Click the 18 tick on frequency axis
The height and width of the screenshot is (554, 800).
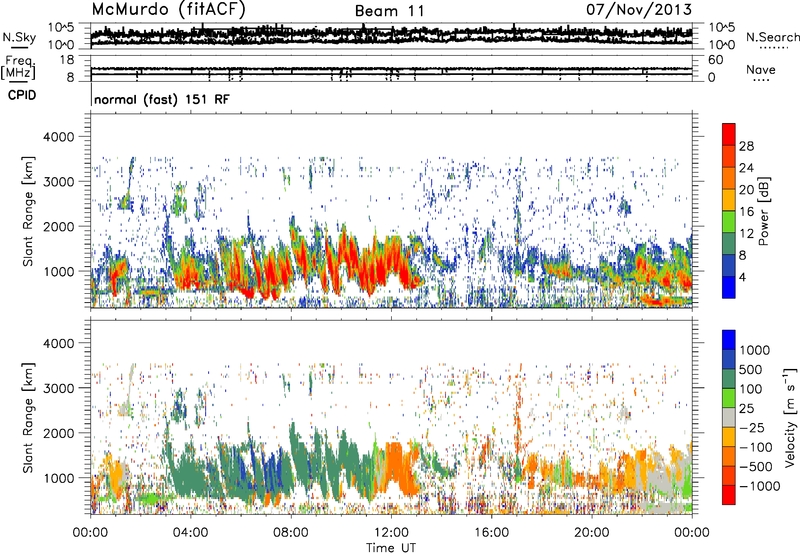tap(67, 60)
